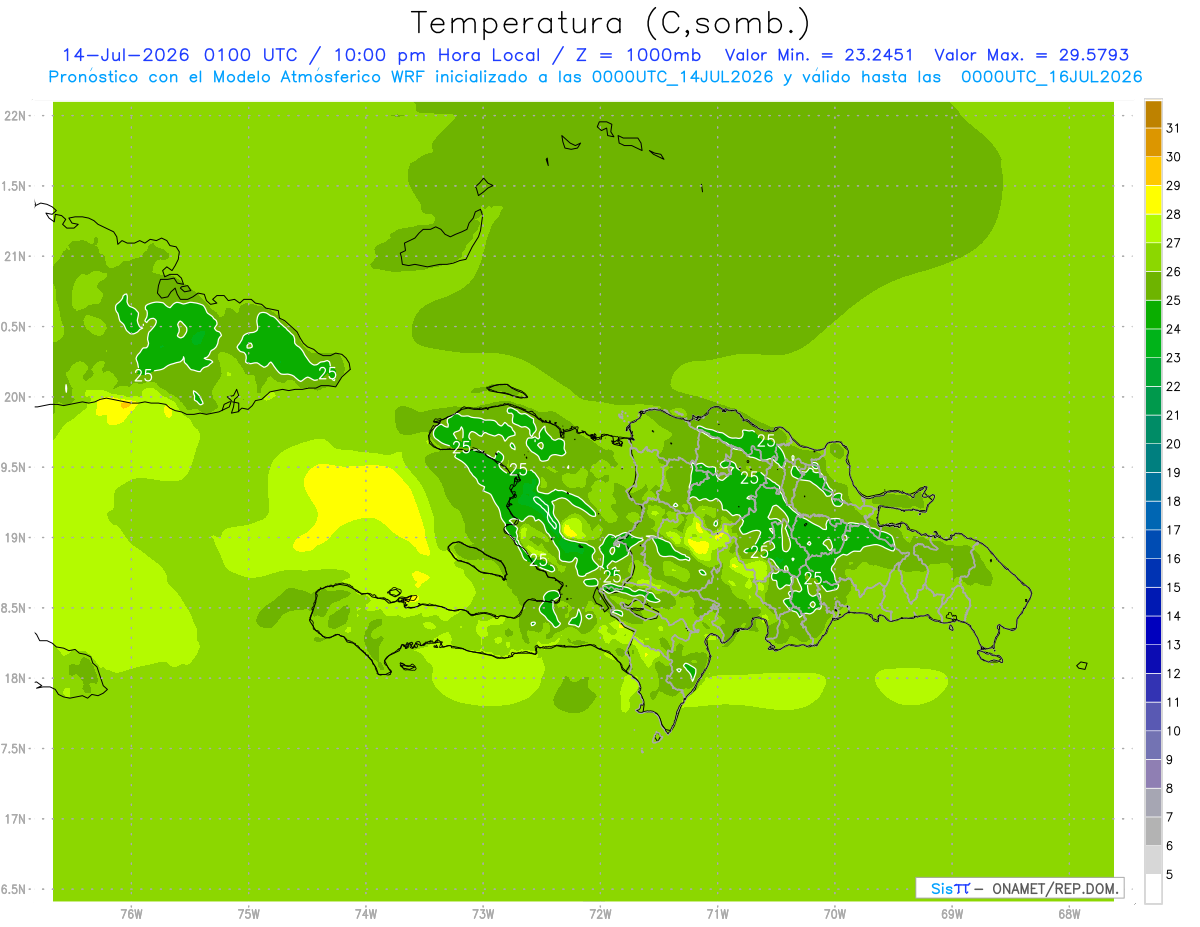Click the '25' value on the color legend
1200x927 pixels.
click(1174, 300)
